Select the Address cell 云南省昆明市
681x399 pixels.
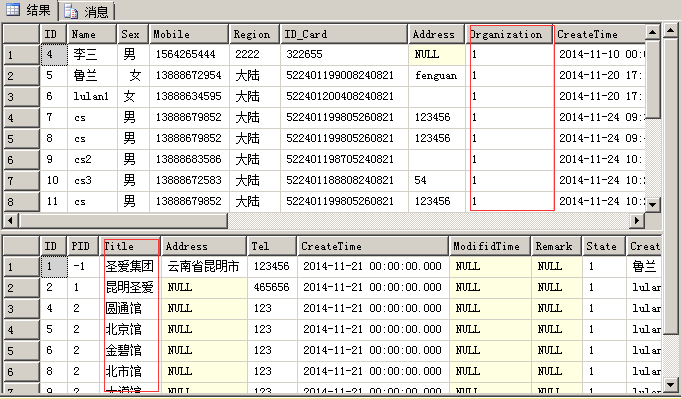pos(204,266)
